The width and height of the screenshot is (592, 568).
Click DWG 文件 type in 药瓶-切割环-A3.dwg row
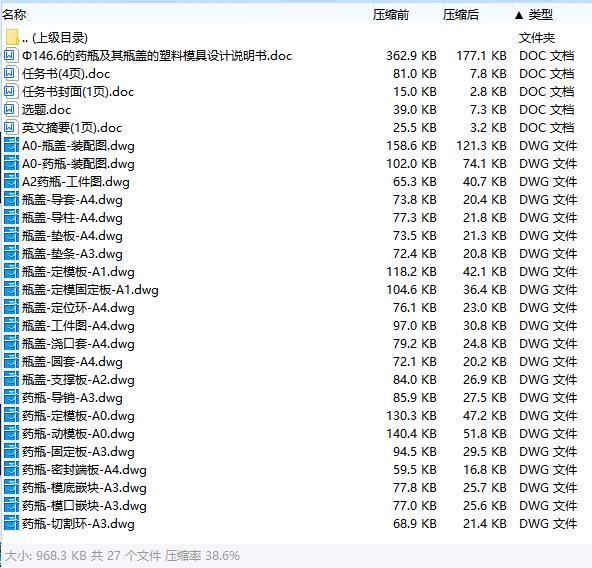pyautogui.click(x=548, y=524)
